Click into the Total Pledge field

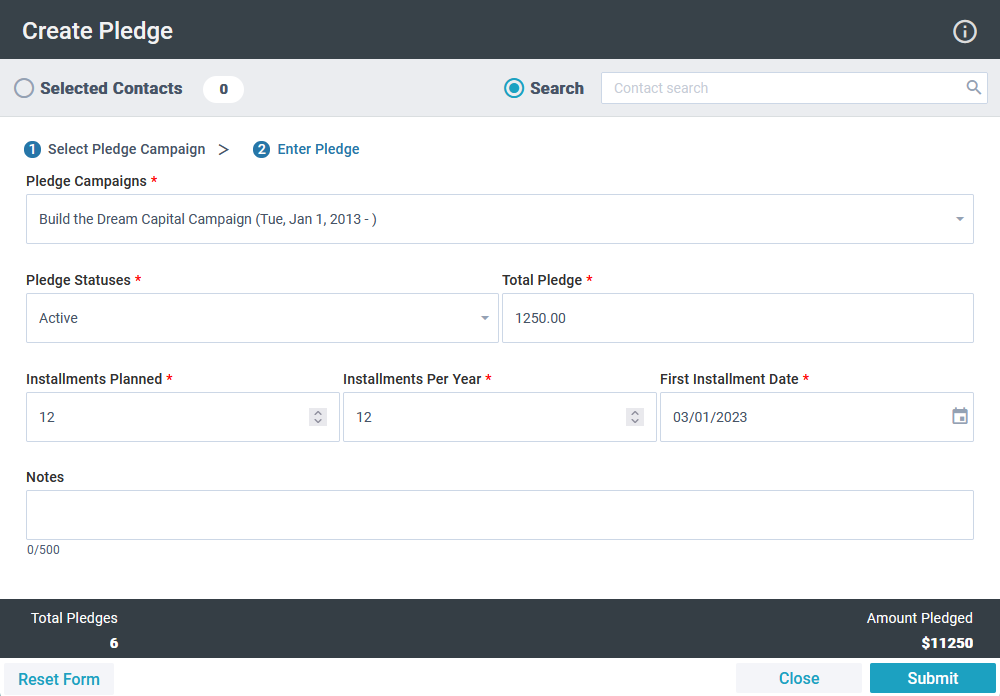point(737,318)
